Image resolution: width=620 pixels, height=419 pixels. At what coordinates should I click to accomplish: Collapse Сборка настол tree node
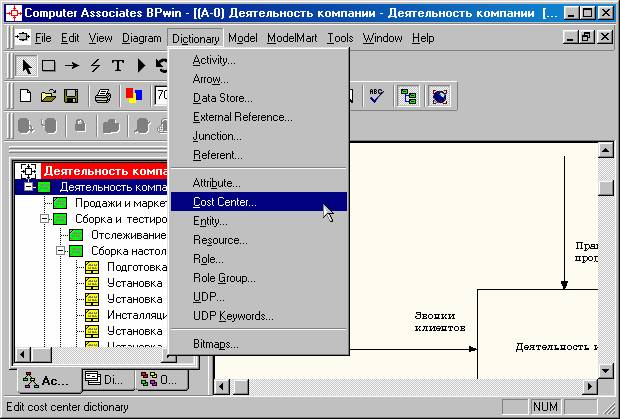point(60,251)
